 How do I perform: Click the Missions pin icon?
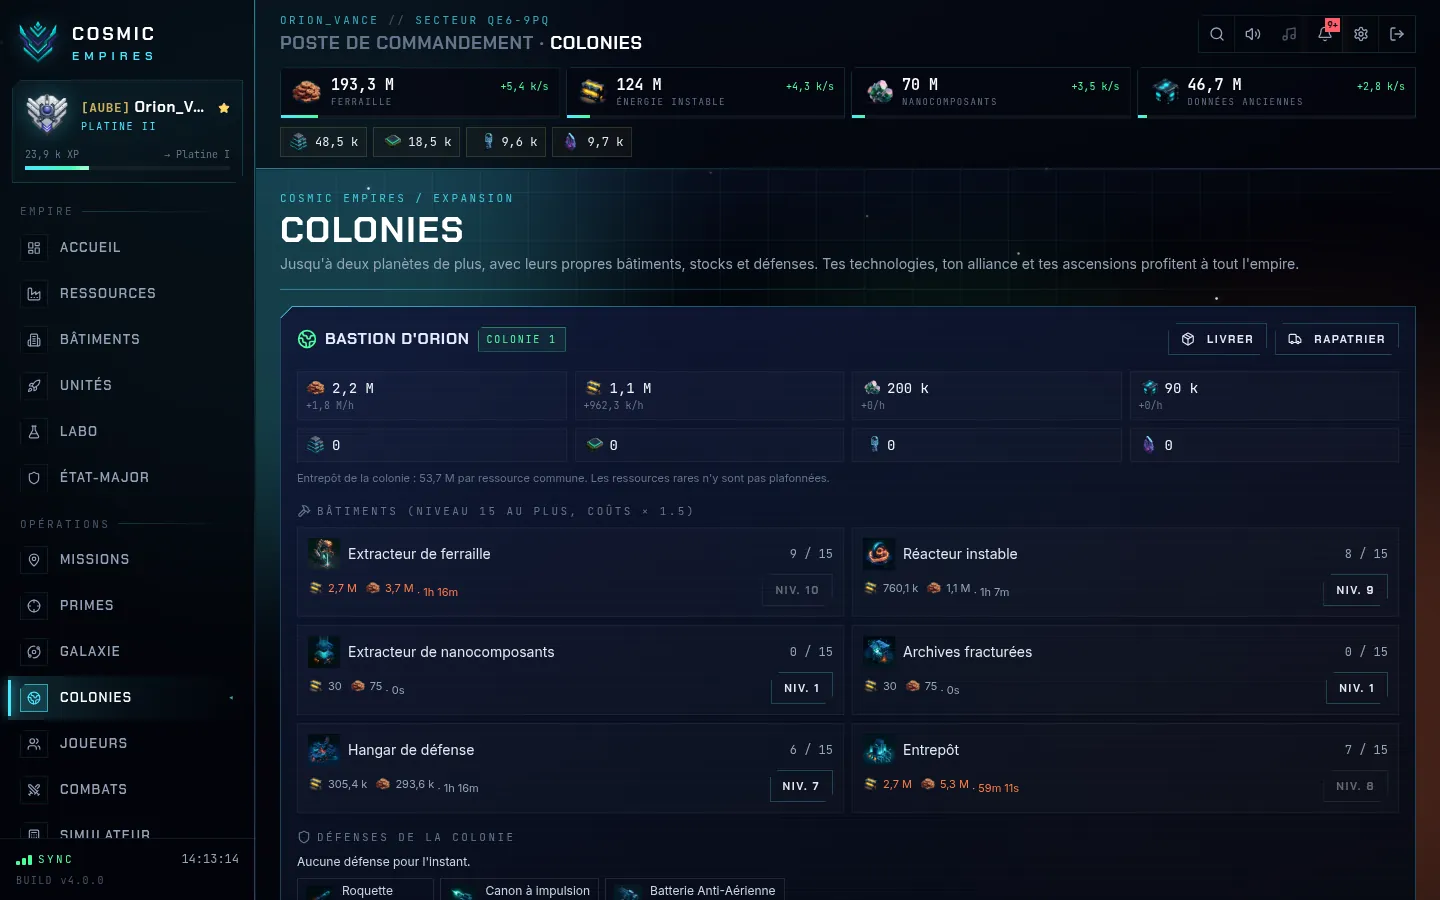34,560
